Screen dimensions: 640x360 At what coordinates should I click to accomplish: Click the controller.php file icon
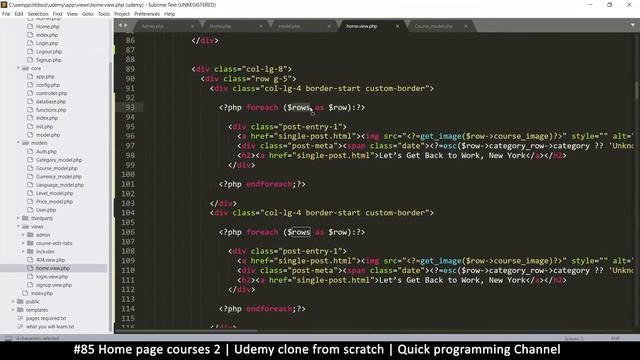[x=30, y=93]
